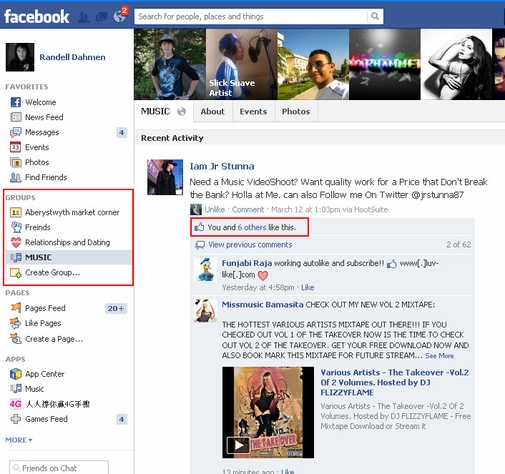Viewport: 505px width, 474px height.
Task: Unlike the Iam Jr Stunna post
Action: (215, 209)
